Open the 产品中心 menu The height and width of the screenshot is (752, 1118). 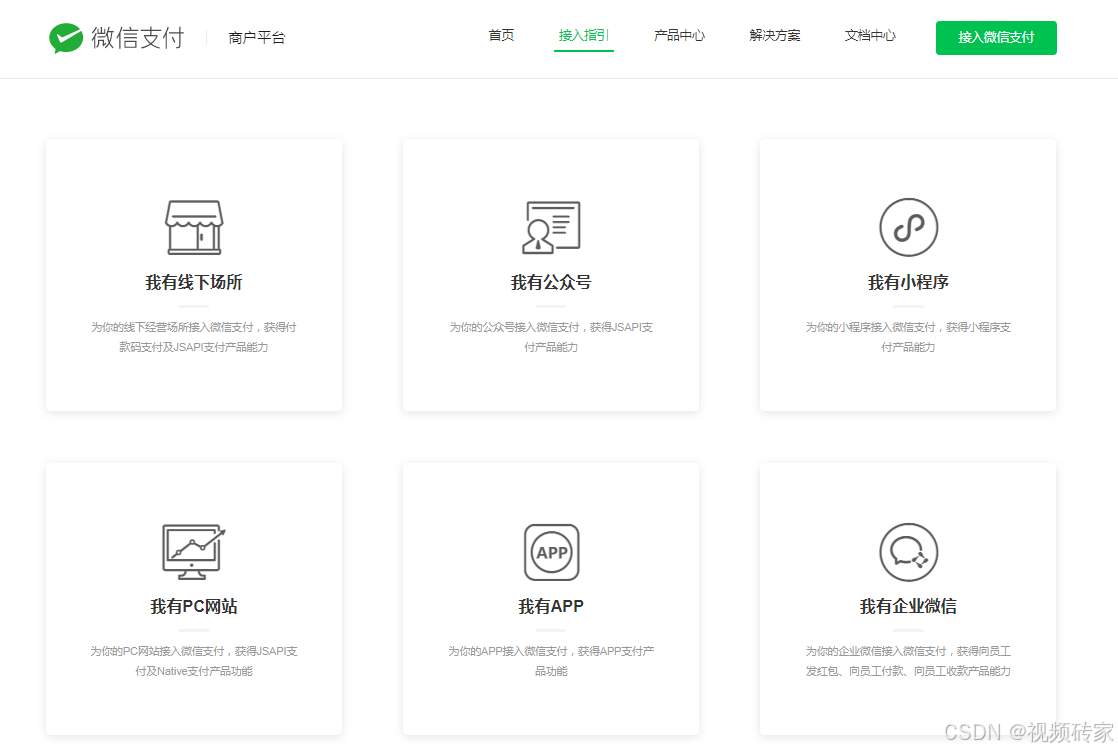click(679, 36)
